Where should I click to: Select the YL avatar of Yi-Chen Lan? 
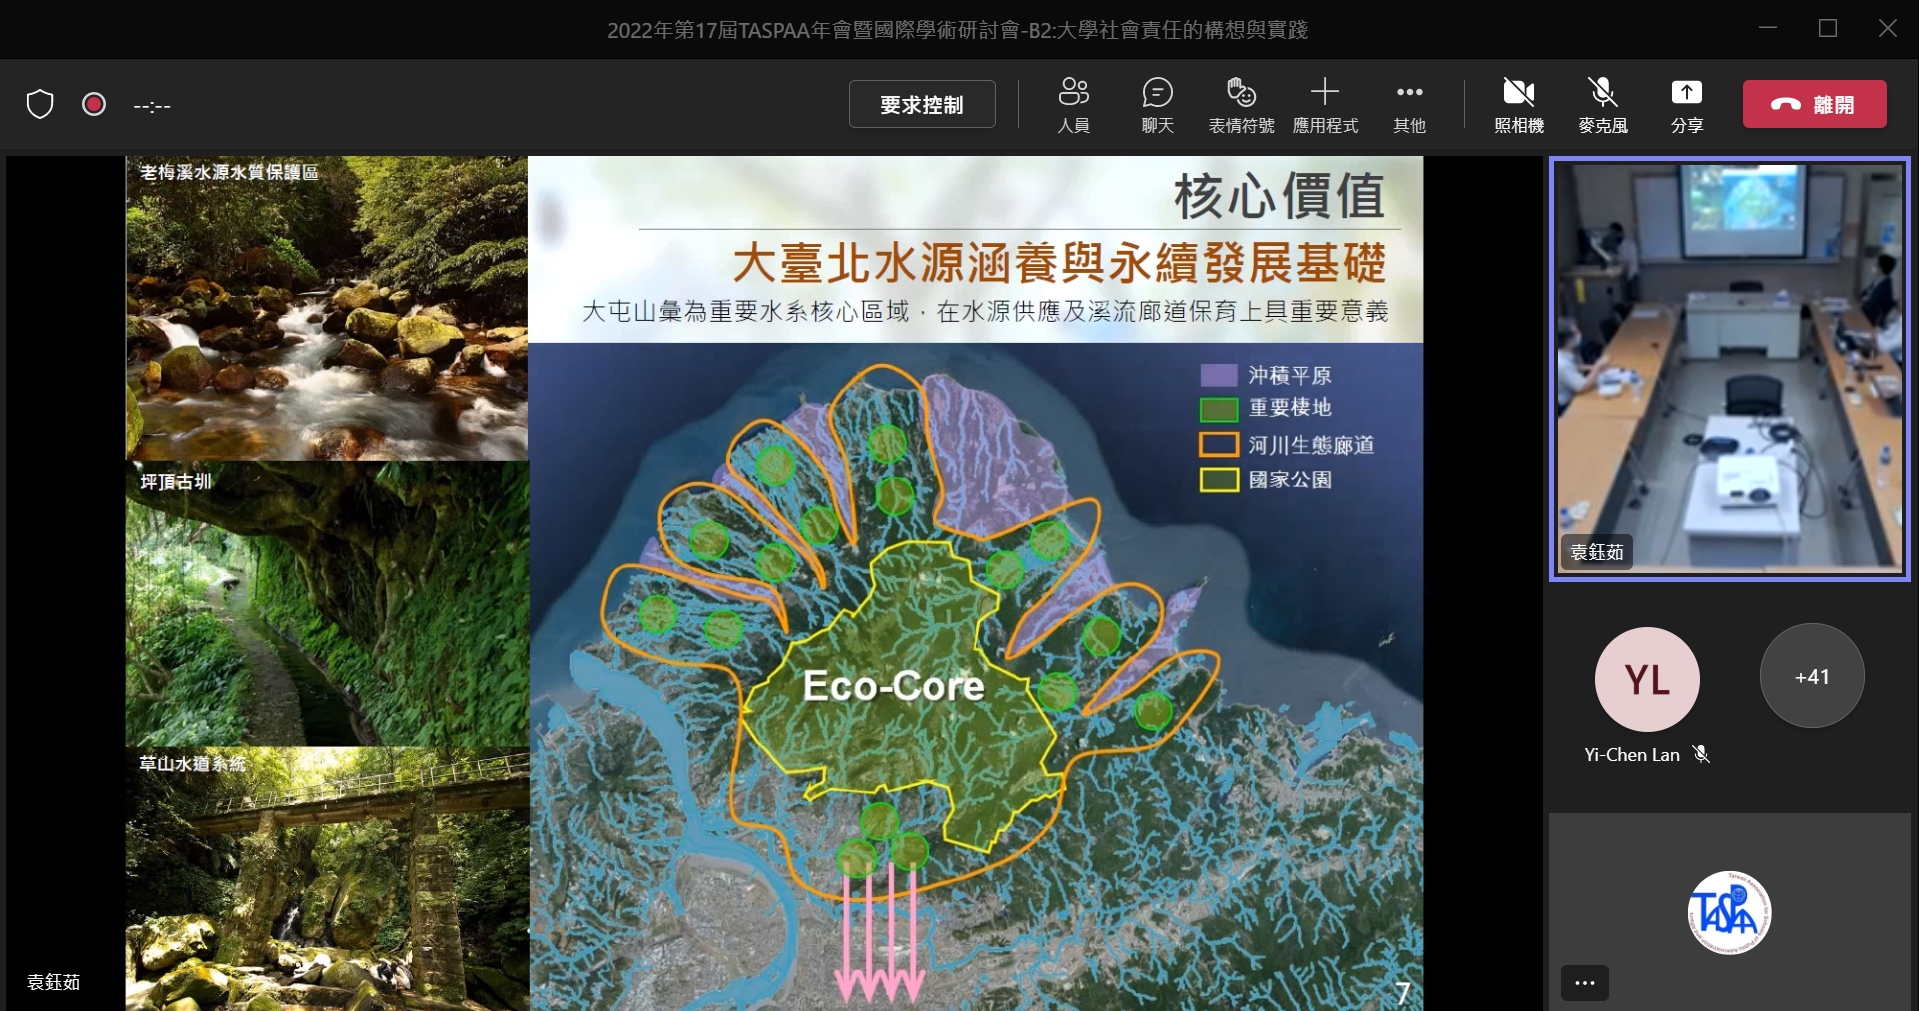[1646, 679]
